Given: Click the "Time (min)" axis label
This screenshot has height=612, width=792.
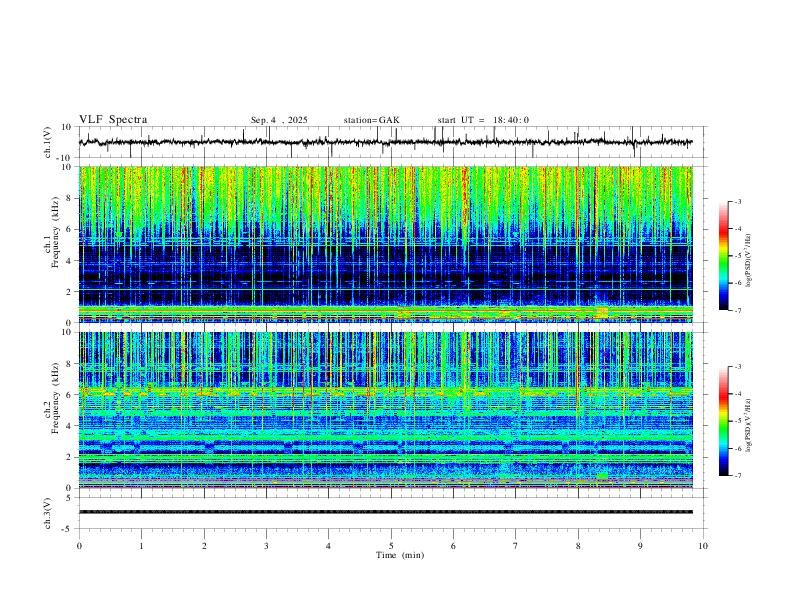Looking at the screenshot, I should click(x=400, y=555).
